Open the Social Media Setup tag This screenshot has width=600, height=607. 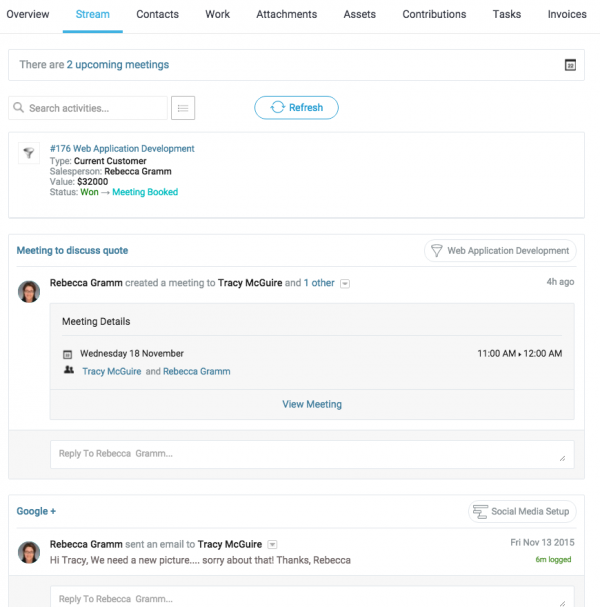pos(521,511)
